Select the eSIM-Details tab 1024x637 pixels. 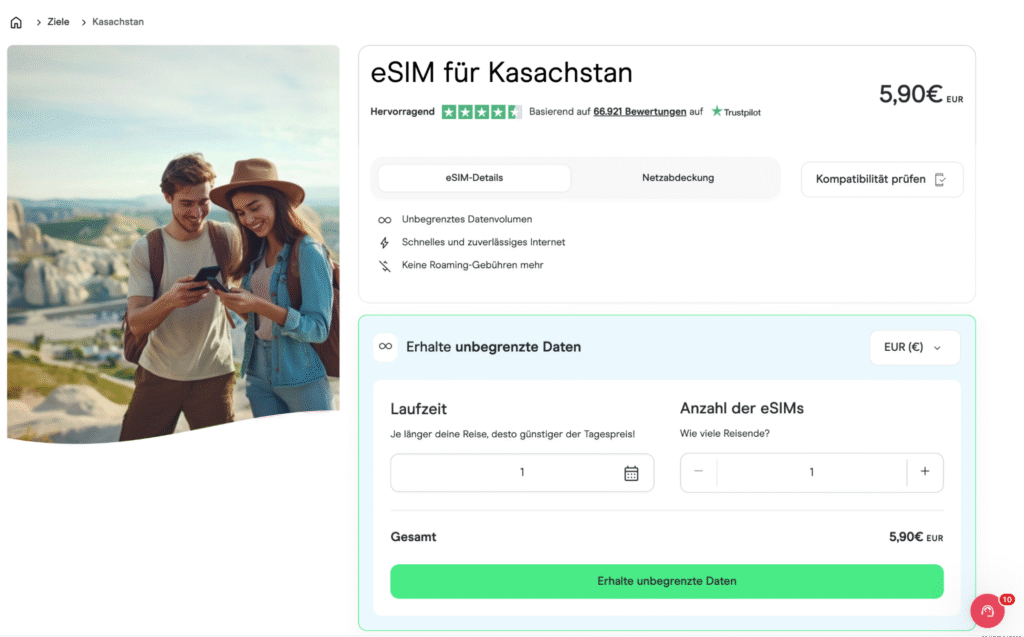coord(473,177)
